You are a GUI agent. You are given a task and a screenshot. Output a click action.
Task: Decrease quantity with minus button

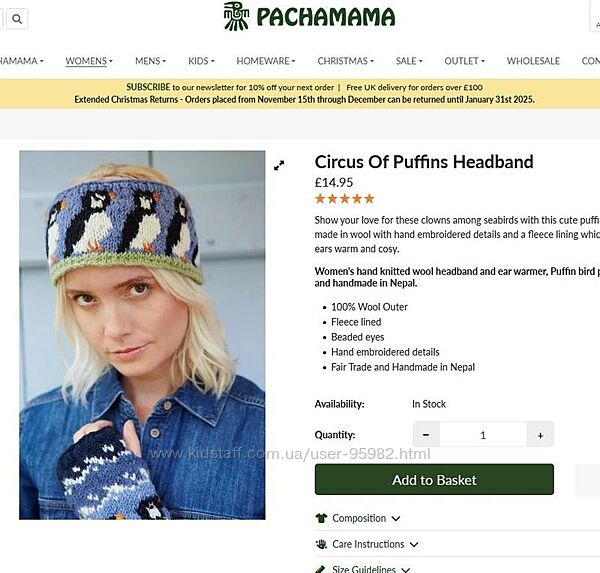pyautogui.click(x=426, y=435)
